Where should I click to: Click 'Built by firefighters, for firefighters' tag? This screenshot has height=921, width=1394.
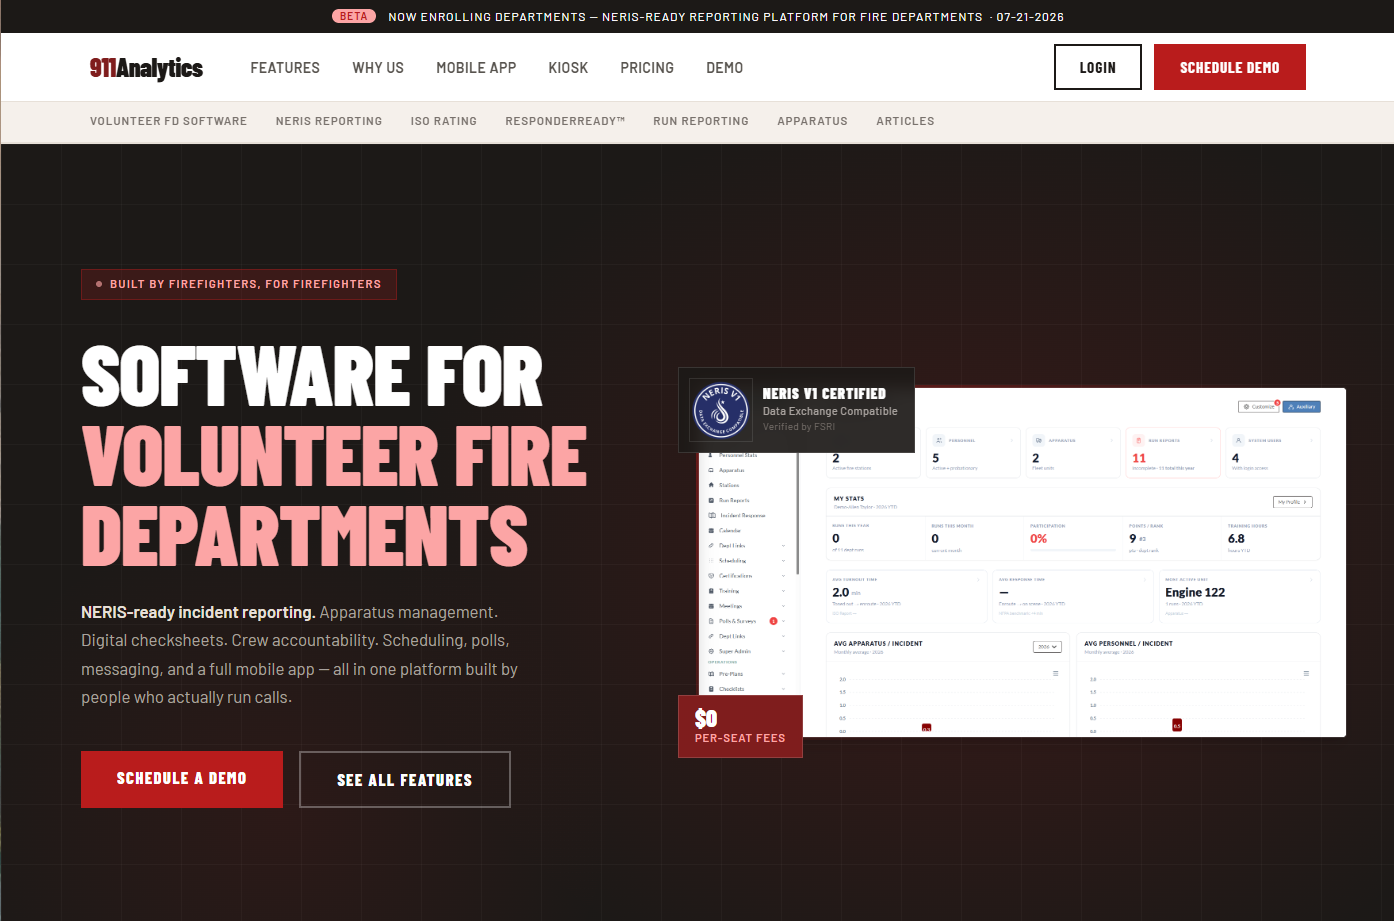pos(239,284)
